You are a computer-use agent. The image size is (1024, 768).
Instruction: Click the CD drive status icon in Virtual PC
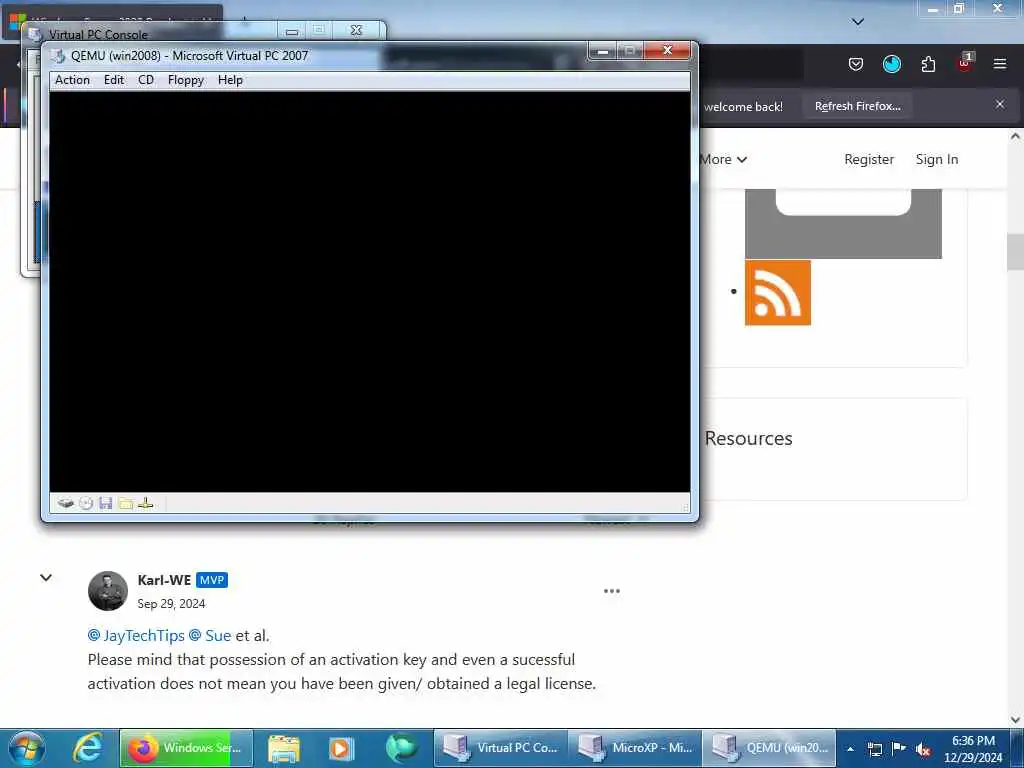tap(86, 503)
